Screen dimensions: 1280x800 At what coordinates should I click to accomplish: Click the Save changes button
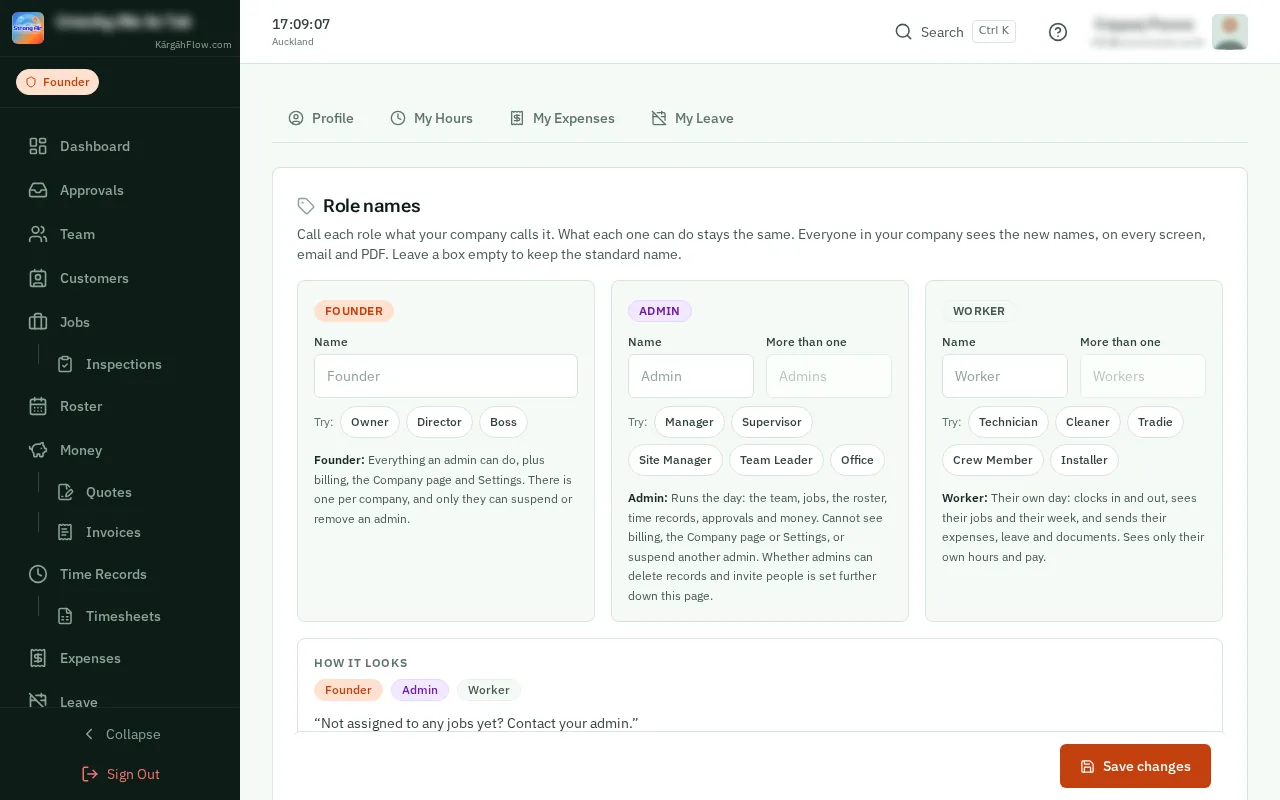tap(1135, 766)
